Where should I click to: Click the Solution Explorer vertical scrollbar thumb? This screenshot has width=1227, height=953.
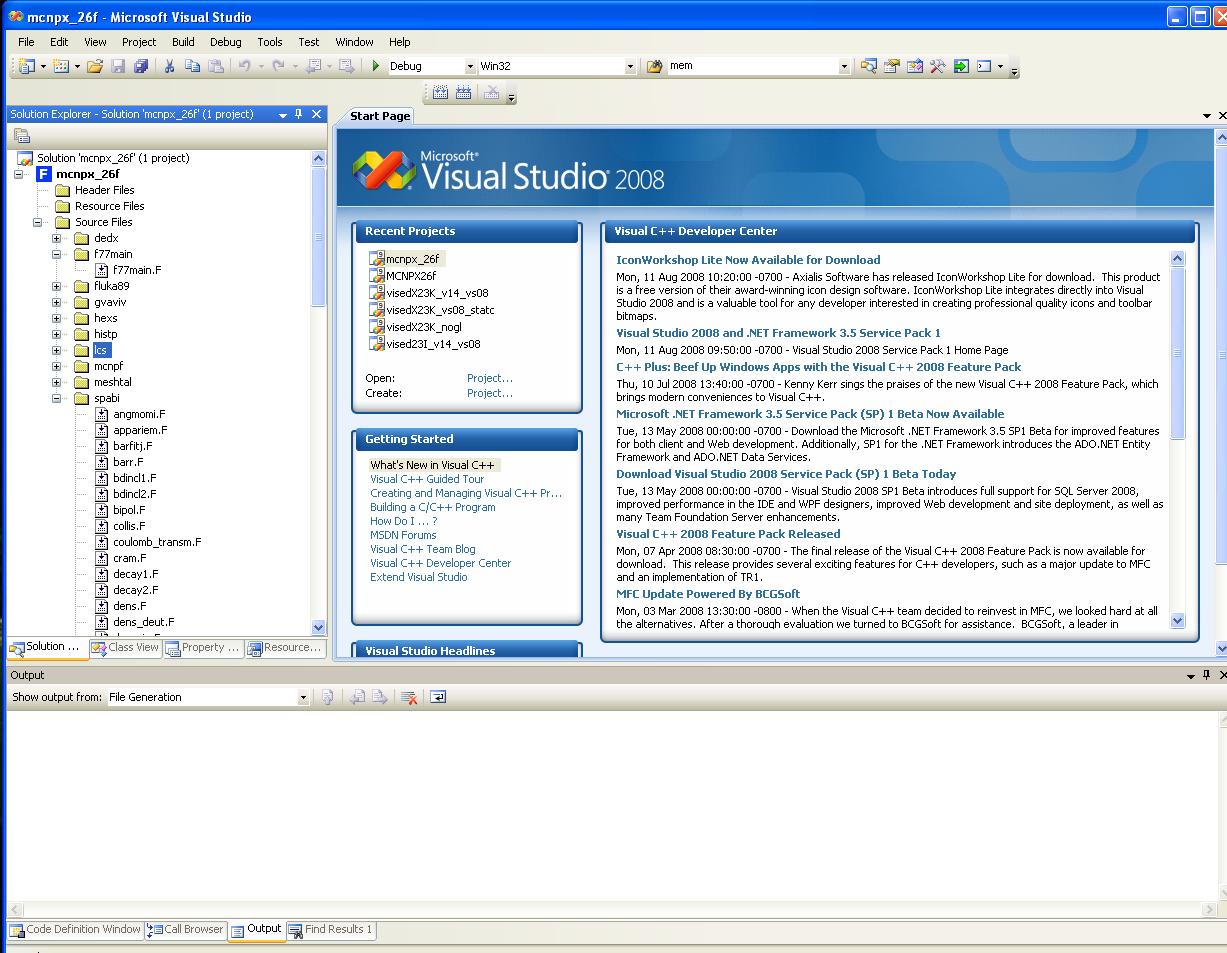click(319, 235)
